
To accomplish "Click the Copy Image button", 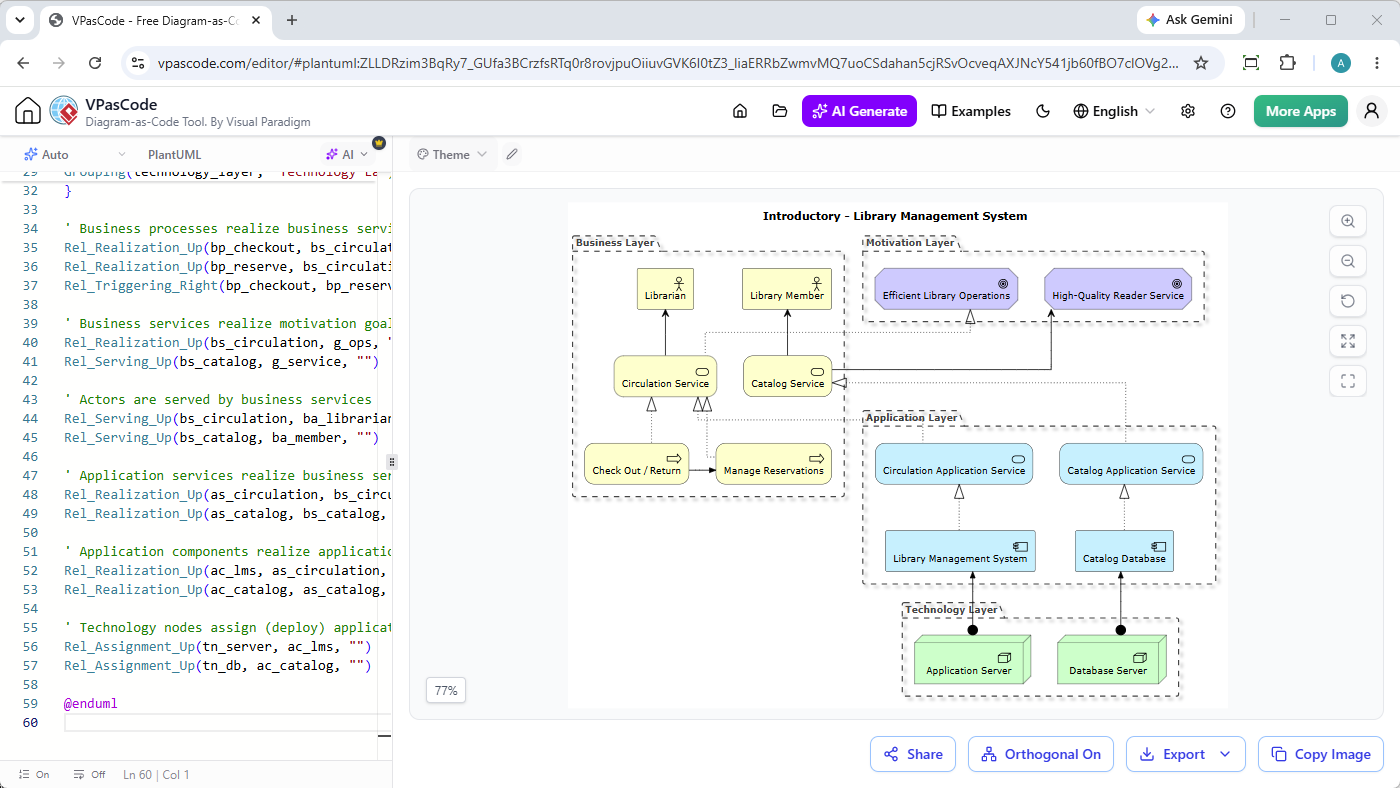I will tap(1321, 755).
